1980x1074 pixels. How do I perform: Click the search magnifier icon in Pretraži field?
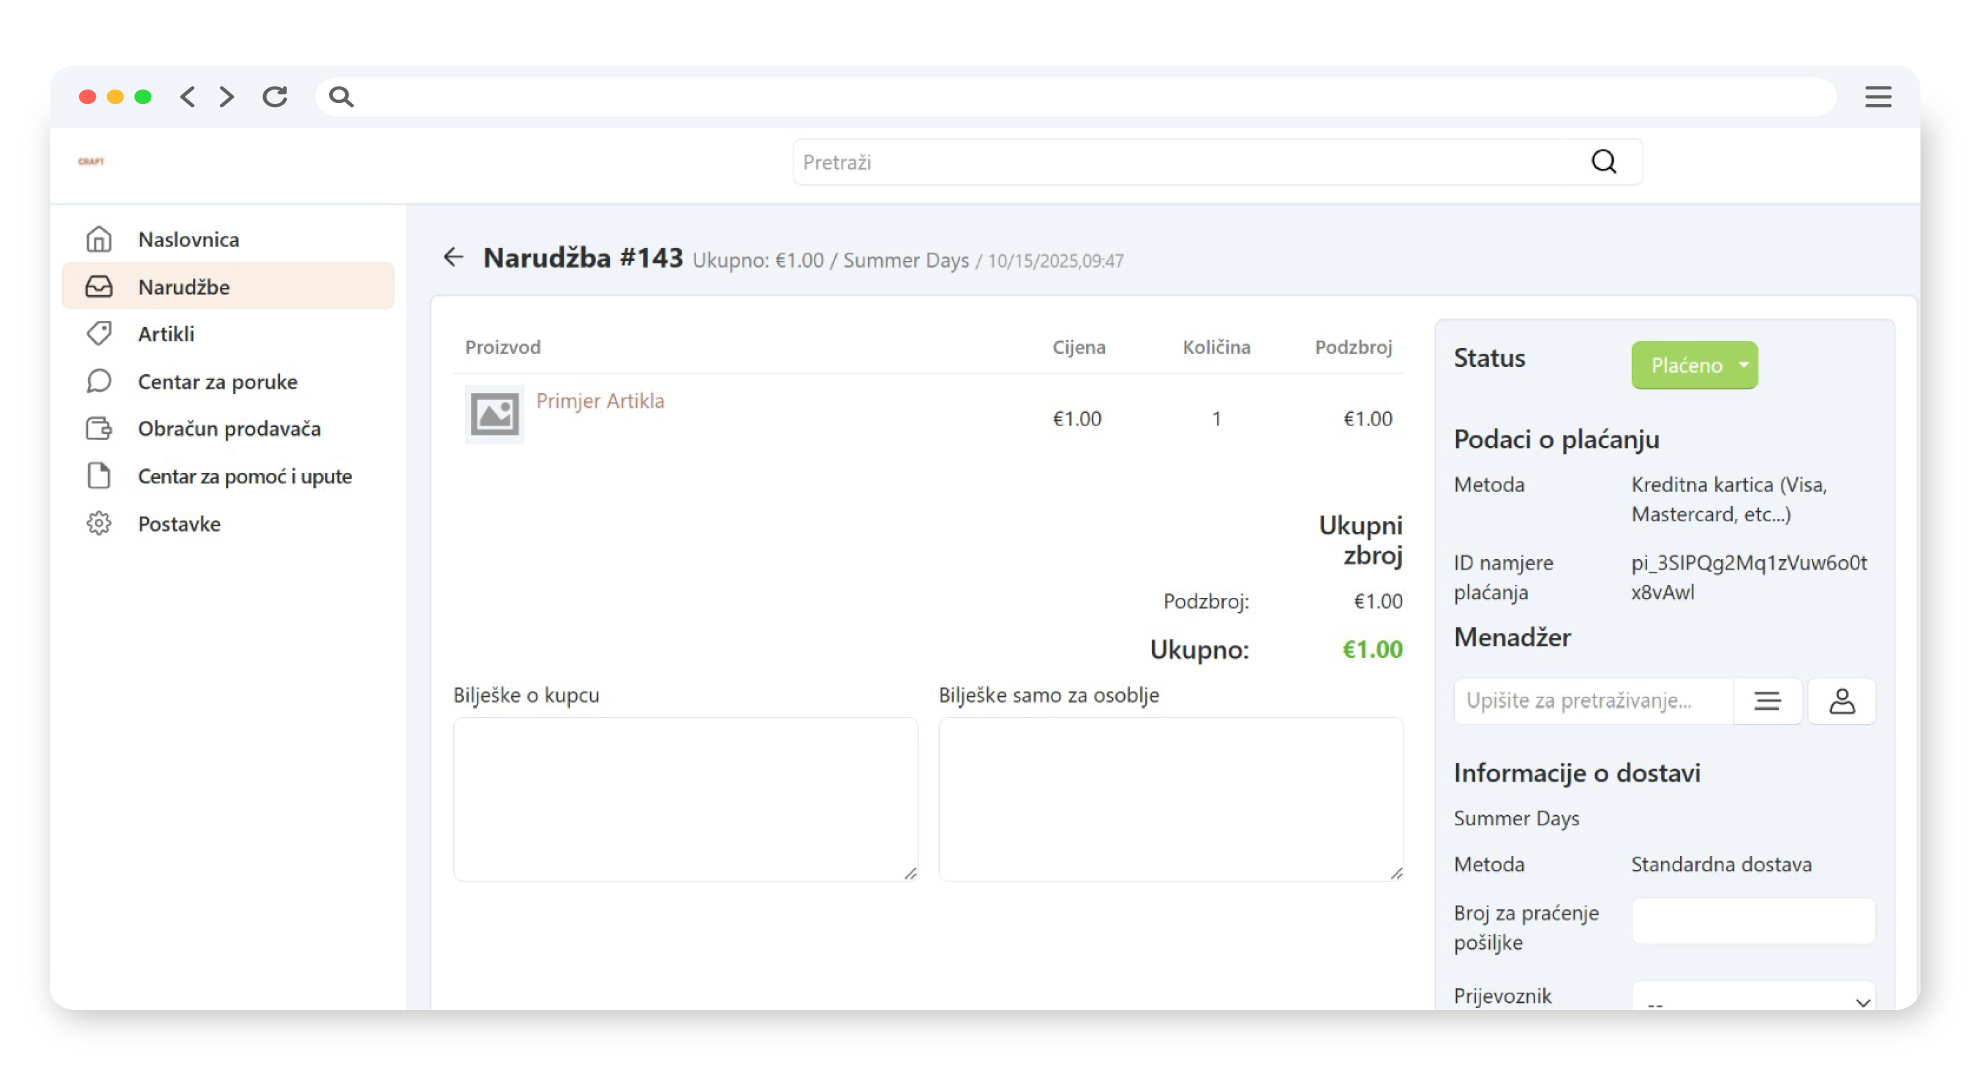pyautogui.click(x=1603, y=162)
